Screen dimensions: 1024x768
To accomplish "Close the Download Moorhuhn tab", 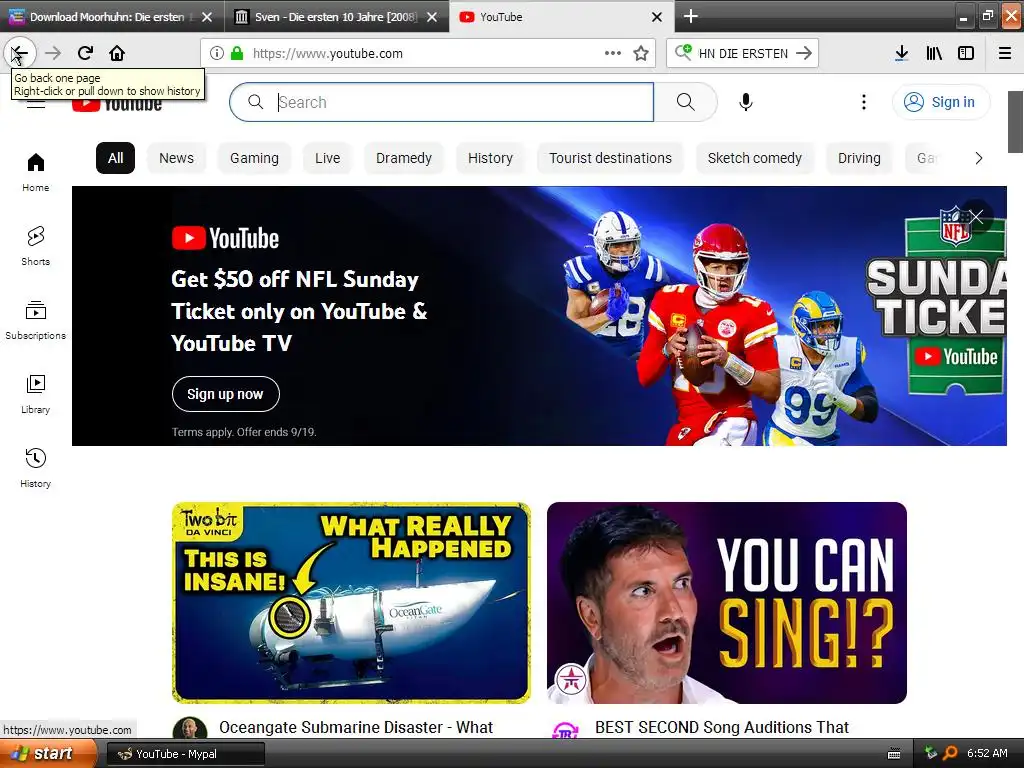I will tap(207, 17).
